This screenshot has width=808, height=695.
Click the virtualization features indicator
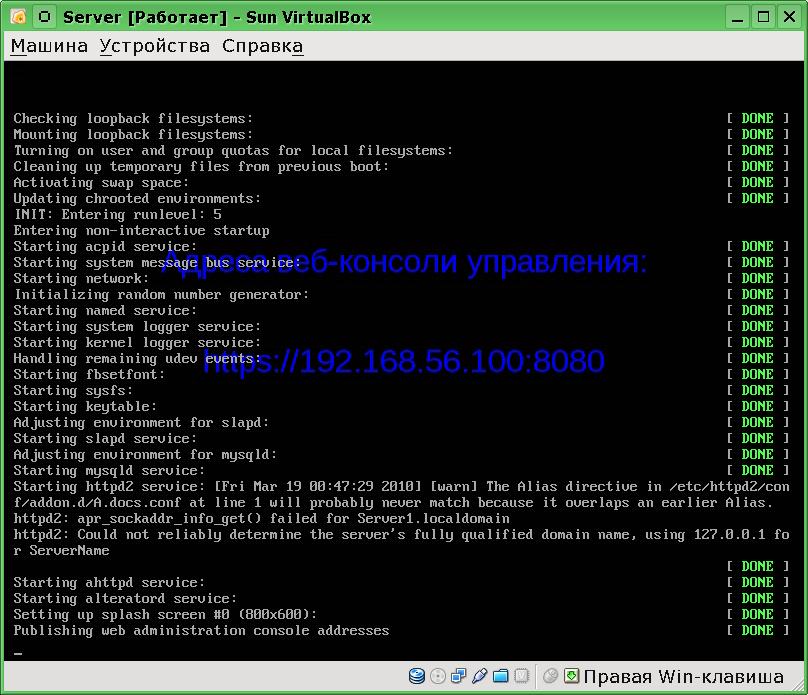click(x=521, y=676)
